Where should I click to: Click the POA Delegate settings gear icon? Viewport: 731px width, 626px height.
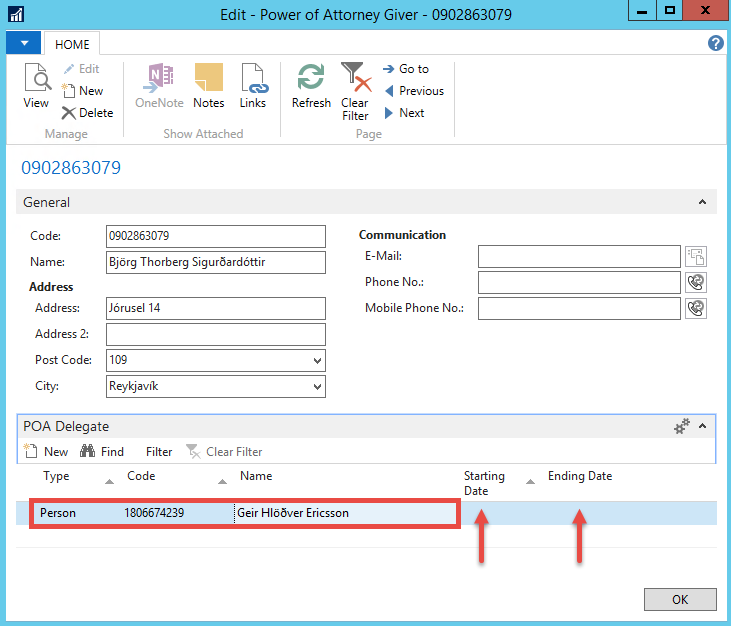click(x=682, y=426)
